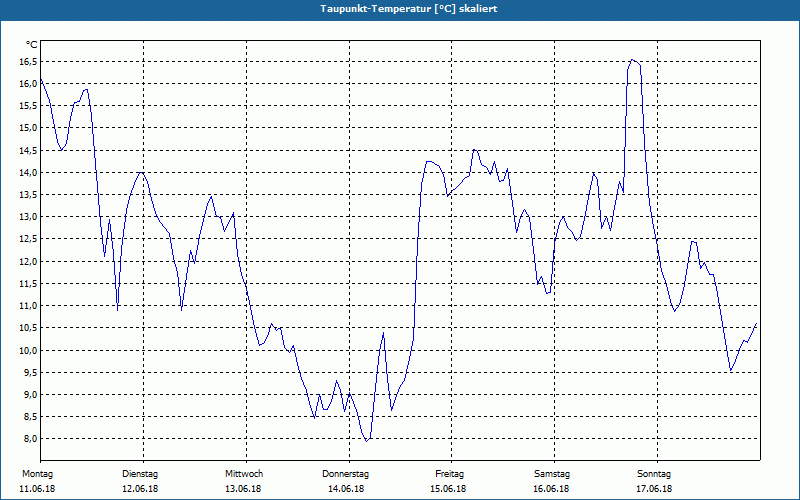
Task: Click the date 15.06.18
Action: click(x=447, y=489)
